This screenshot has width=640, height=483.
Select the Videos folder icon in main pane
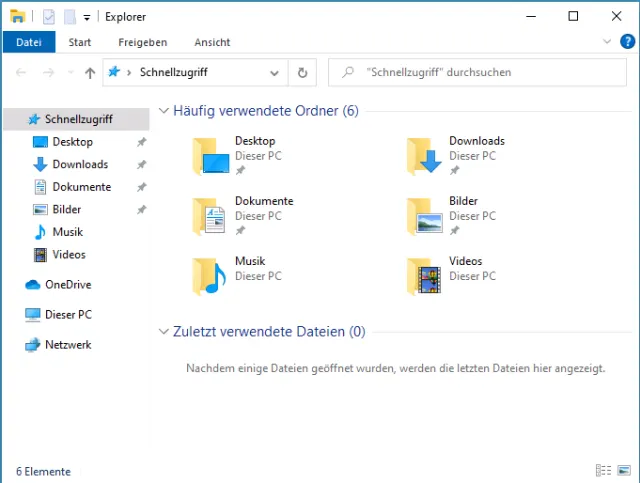[x=424, y=276]
